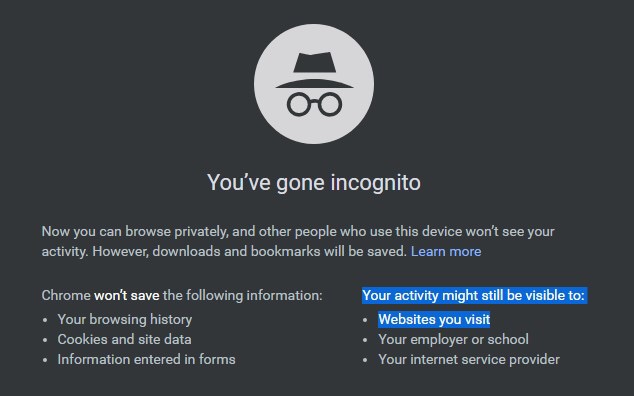634x396 pixels.
Task: Click the bullet beside "Your internet service provider"
Action: [x=365, y=360]
